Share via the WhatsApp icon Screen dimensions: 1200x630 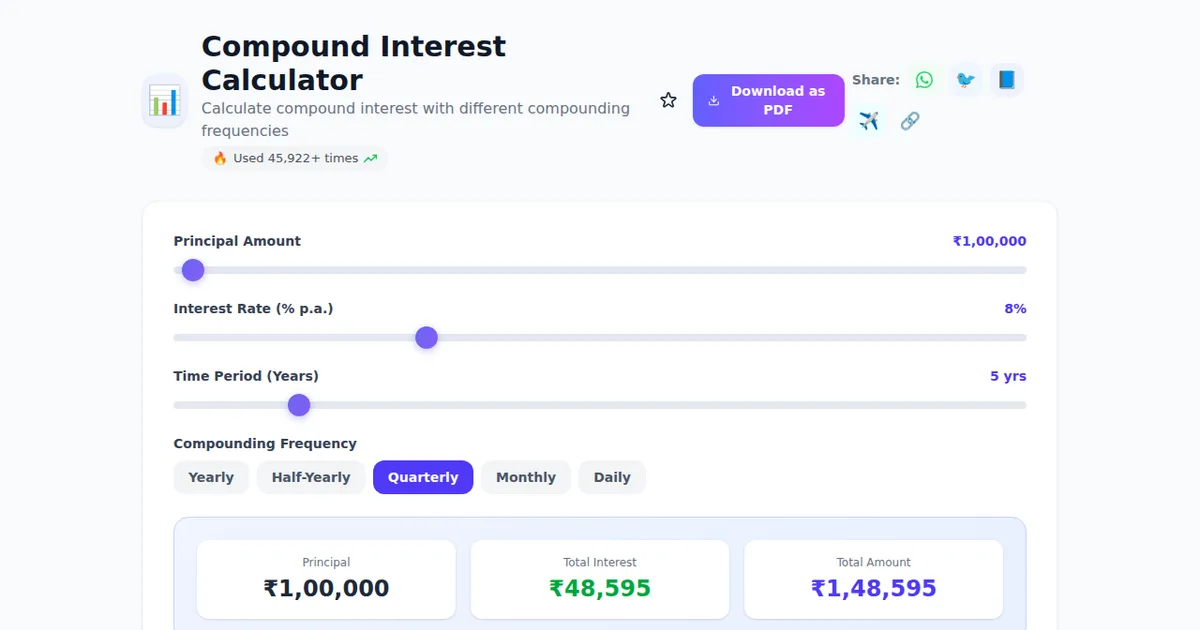coord(924,80)
